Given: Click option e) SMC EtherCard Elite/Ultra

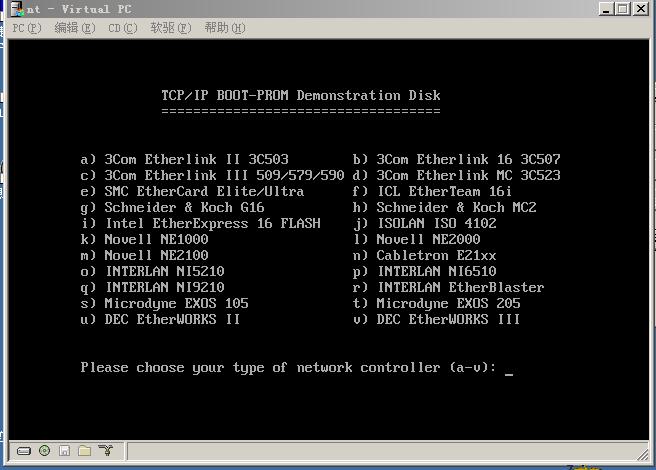Looking at the screenshot, I should tap(192, 191).
